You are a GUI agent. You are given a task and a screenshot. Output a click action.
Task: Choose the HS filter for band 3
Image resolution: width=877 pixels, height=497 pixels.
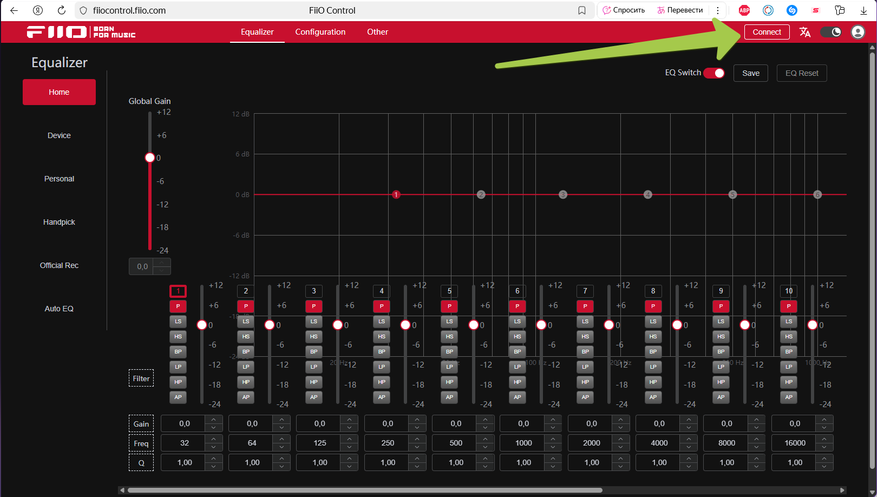point(314,337)
